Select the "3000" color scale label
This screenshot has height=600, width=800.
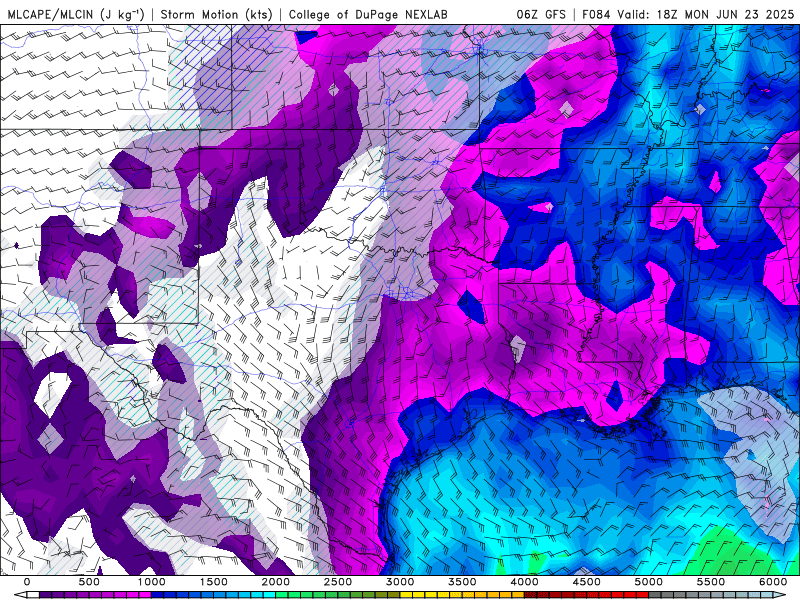pyautogui.click(x=400, y=582)
